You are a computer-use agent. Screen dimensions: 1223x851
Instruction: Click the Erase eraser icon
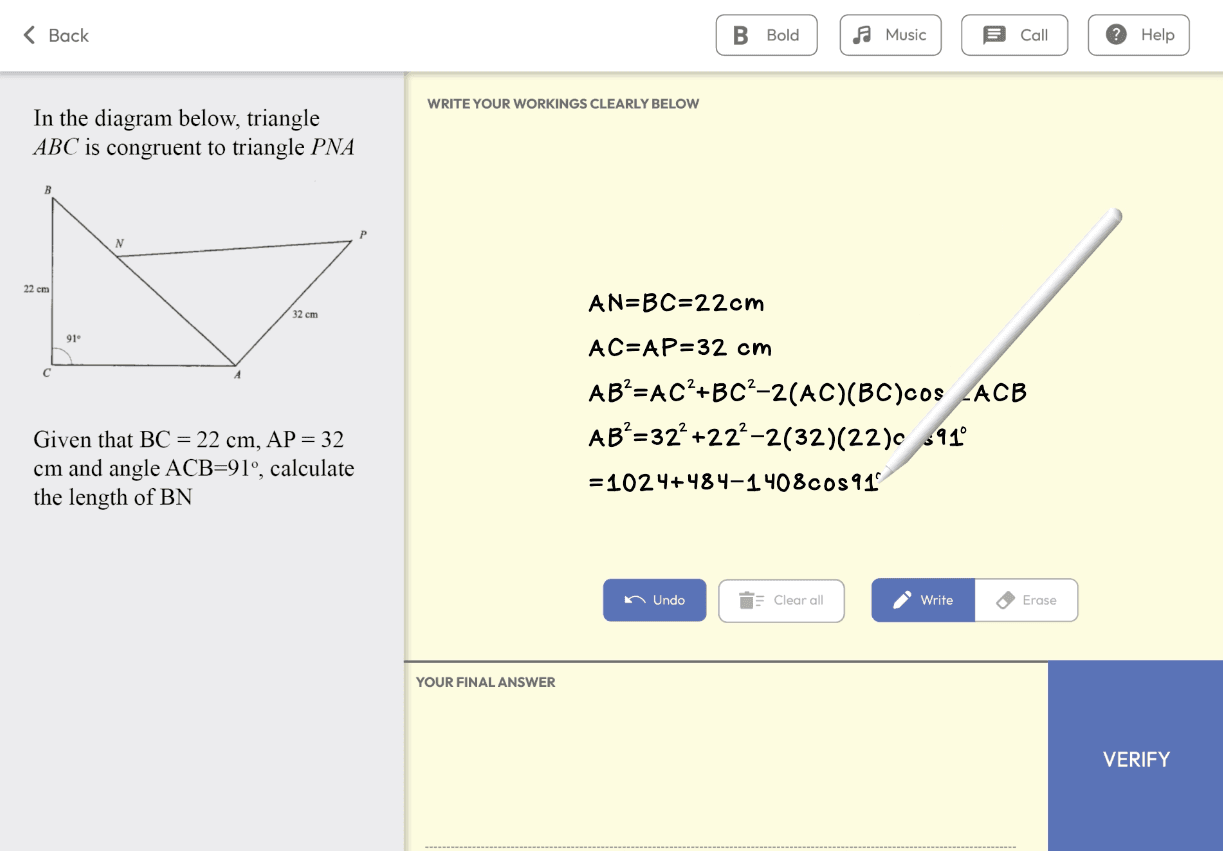tap(1006, 600)
